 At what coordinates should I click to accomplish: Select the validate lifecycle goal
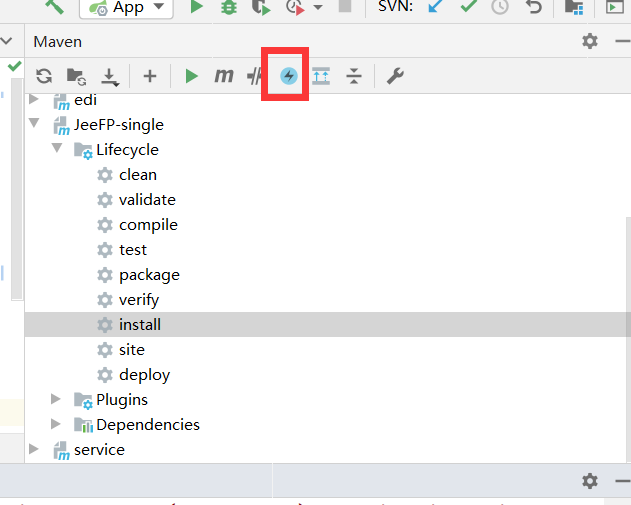click(147, 200)
